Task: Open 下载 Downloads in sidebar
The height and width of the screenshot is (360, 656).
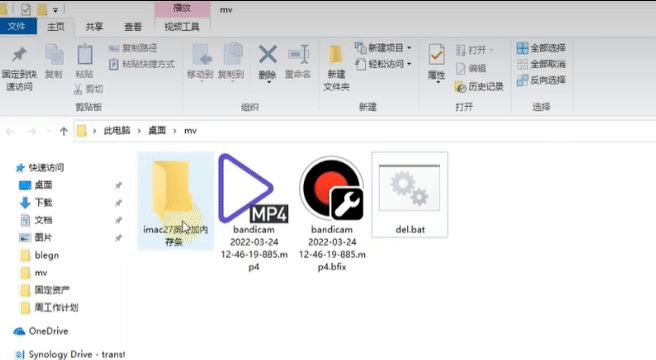Action: point(36,203)
